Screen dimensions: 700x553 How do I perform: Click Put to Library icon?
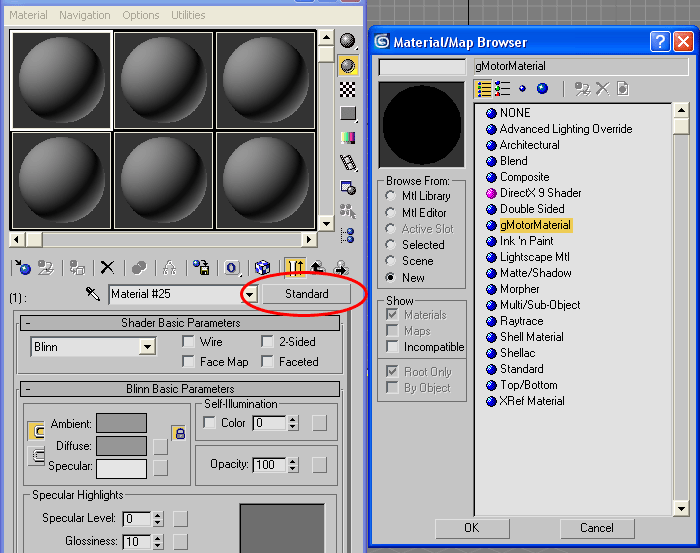[201, 267]
